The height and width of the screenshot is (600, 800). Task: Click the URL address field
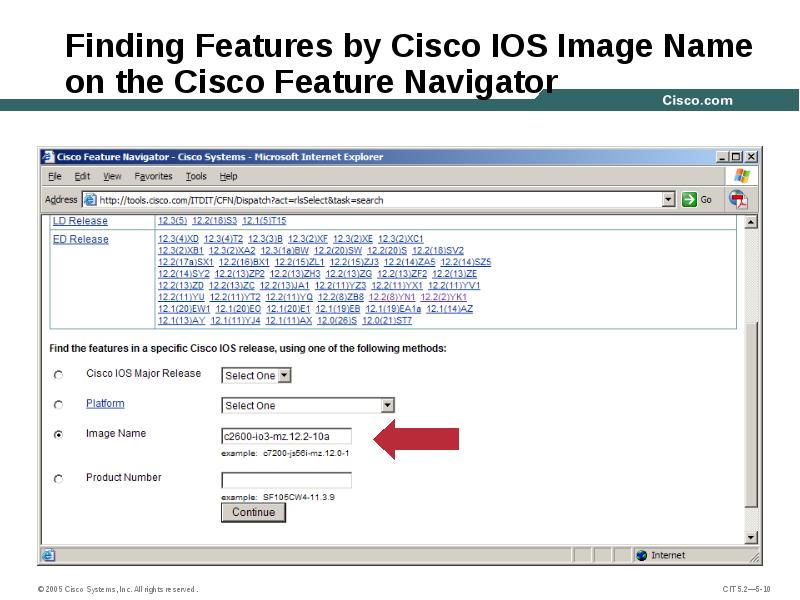pyautogui.click(x=379, y=199)
